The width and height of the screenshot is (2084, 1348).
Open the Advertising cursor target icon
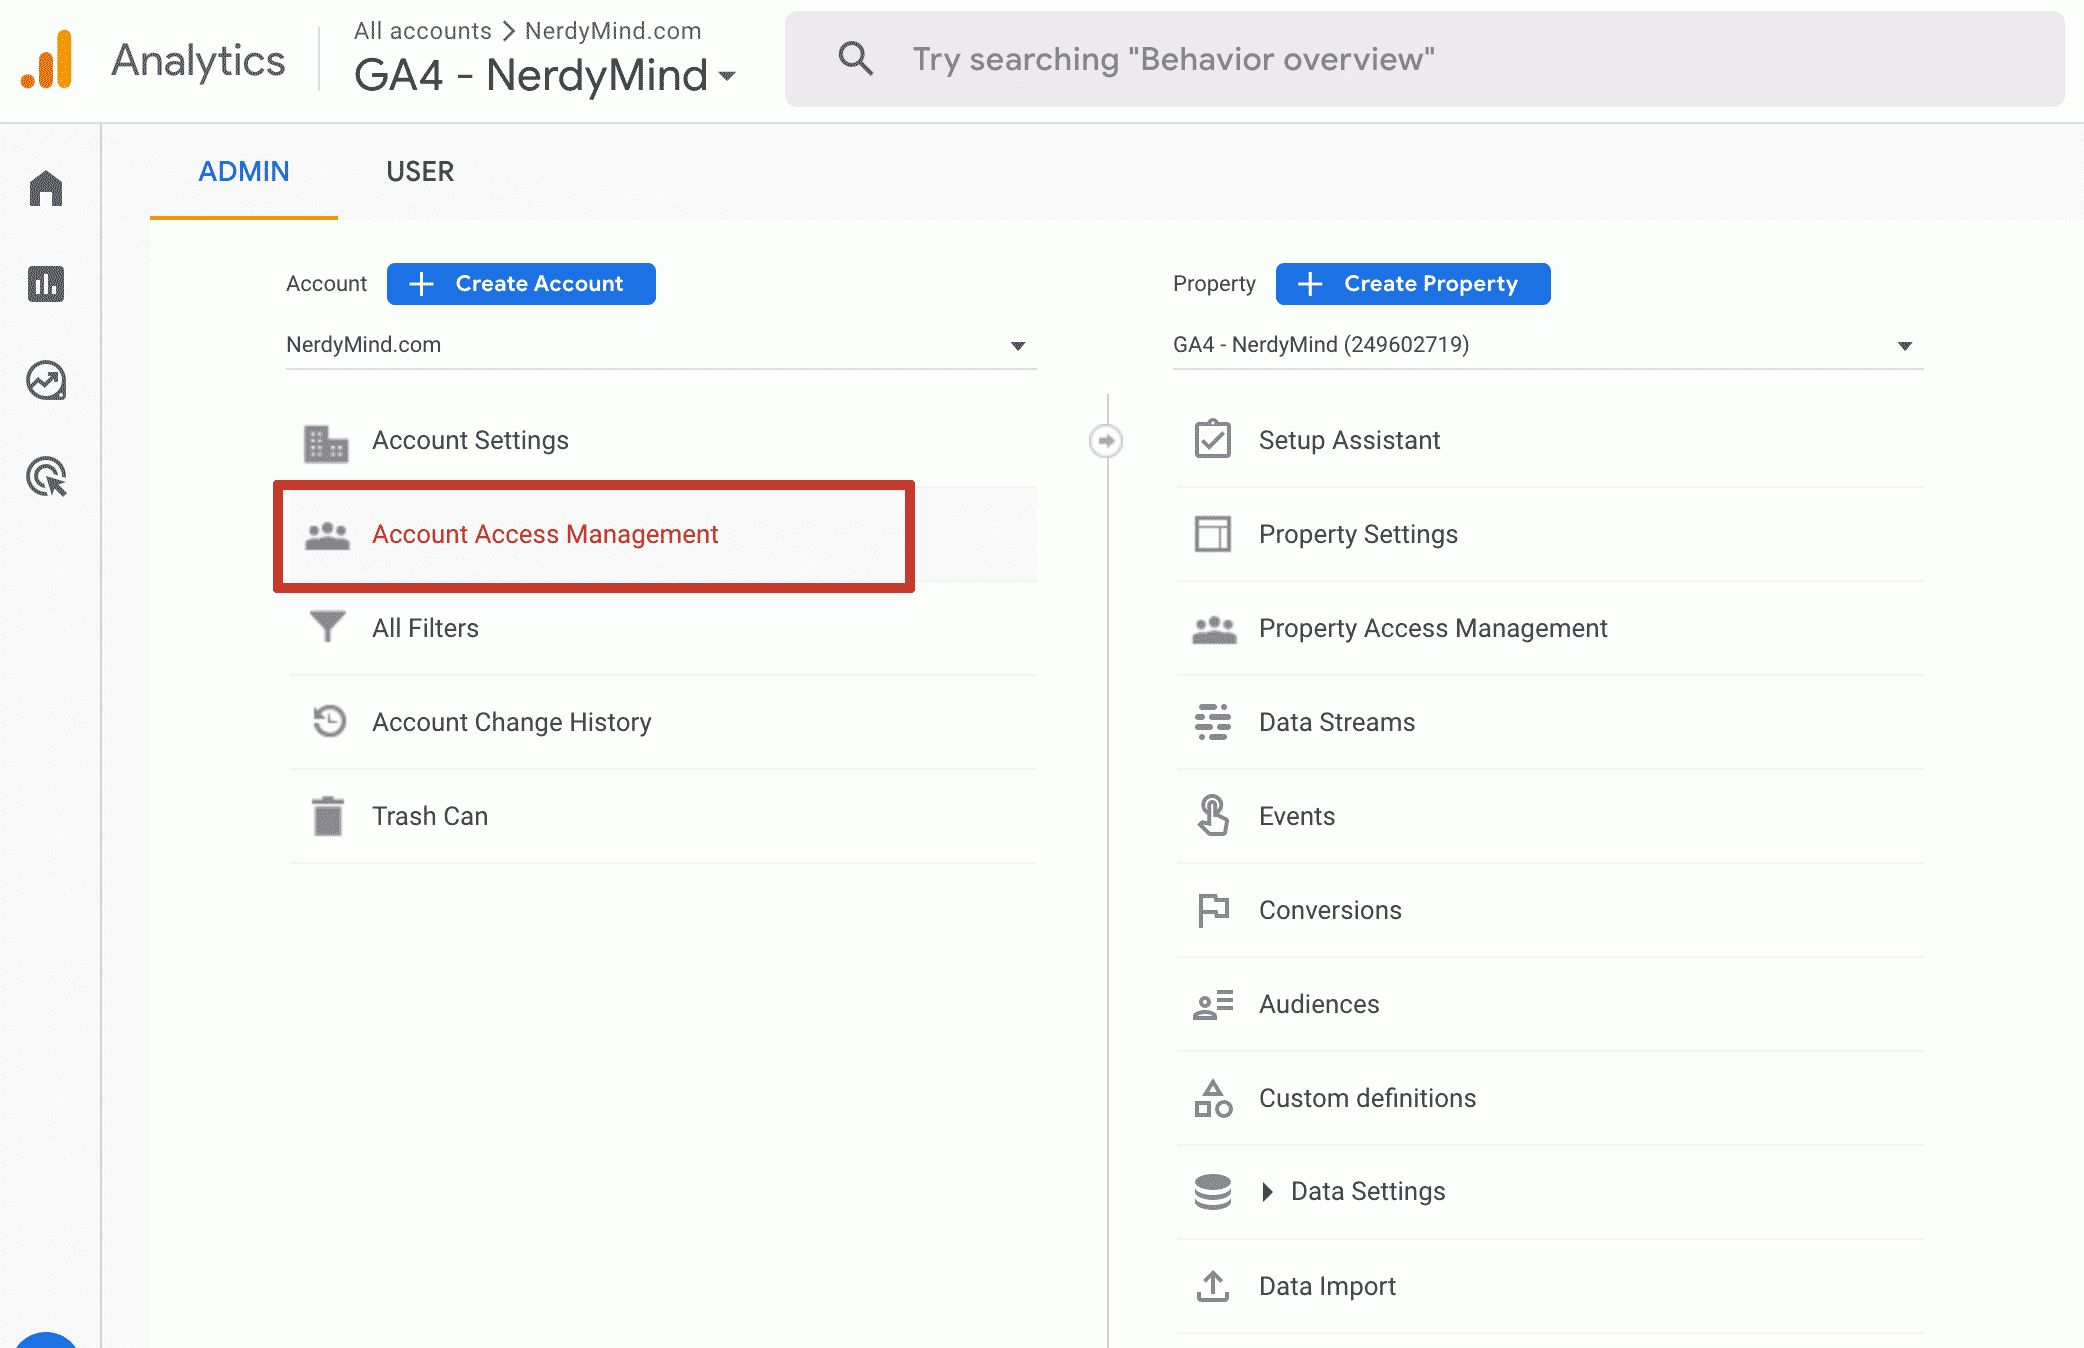click(x=46, y=477)
